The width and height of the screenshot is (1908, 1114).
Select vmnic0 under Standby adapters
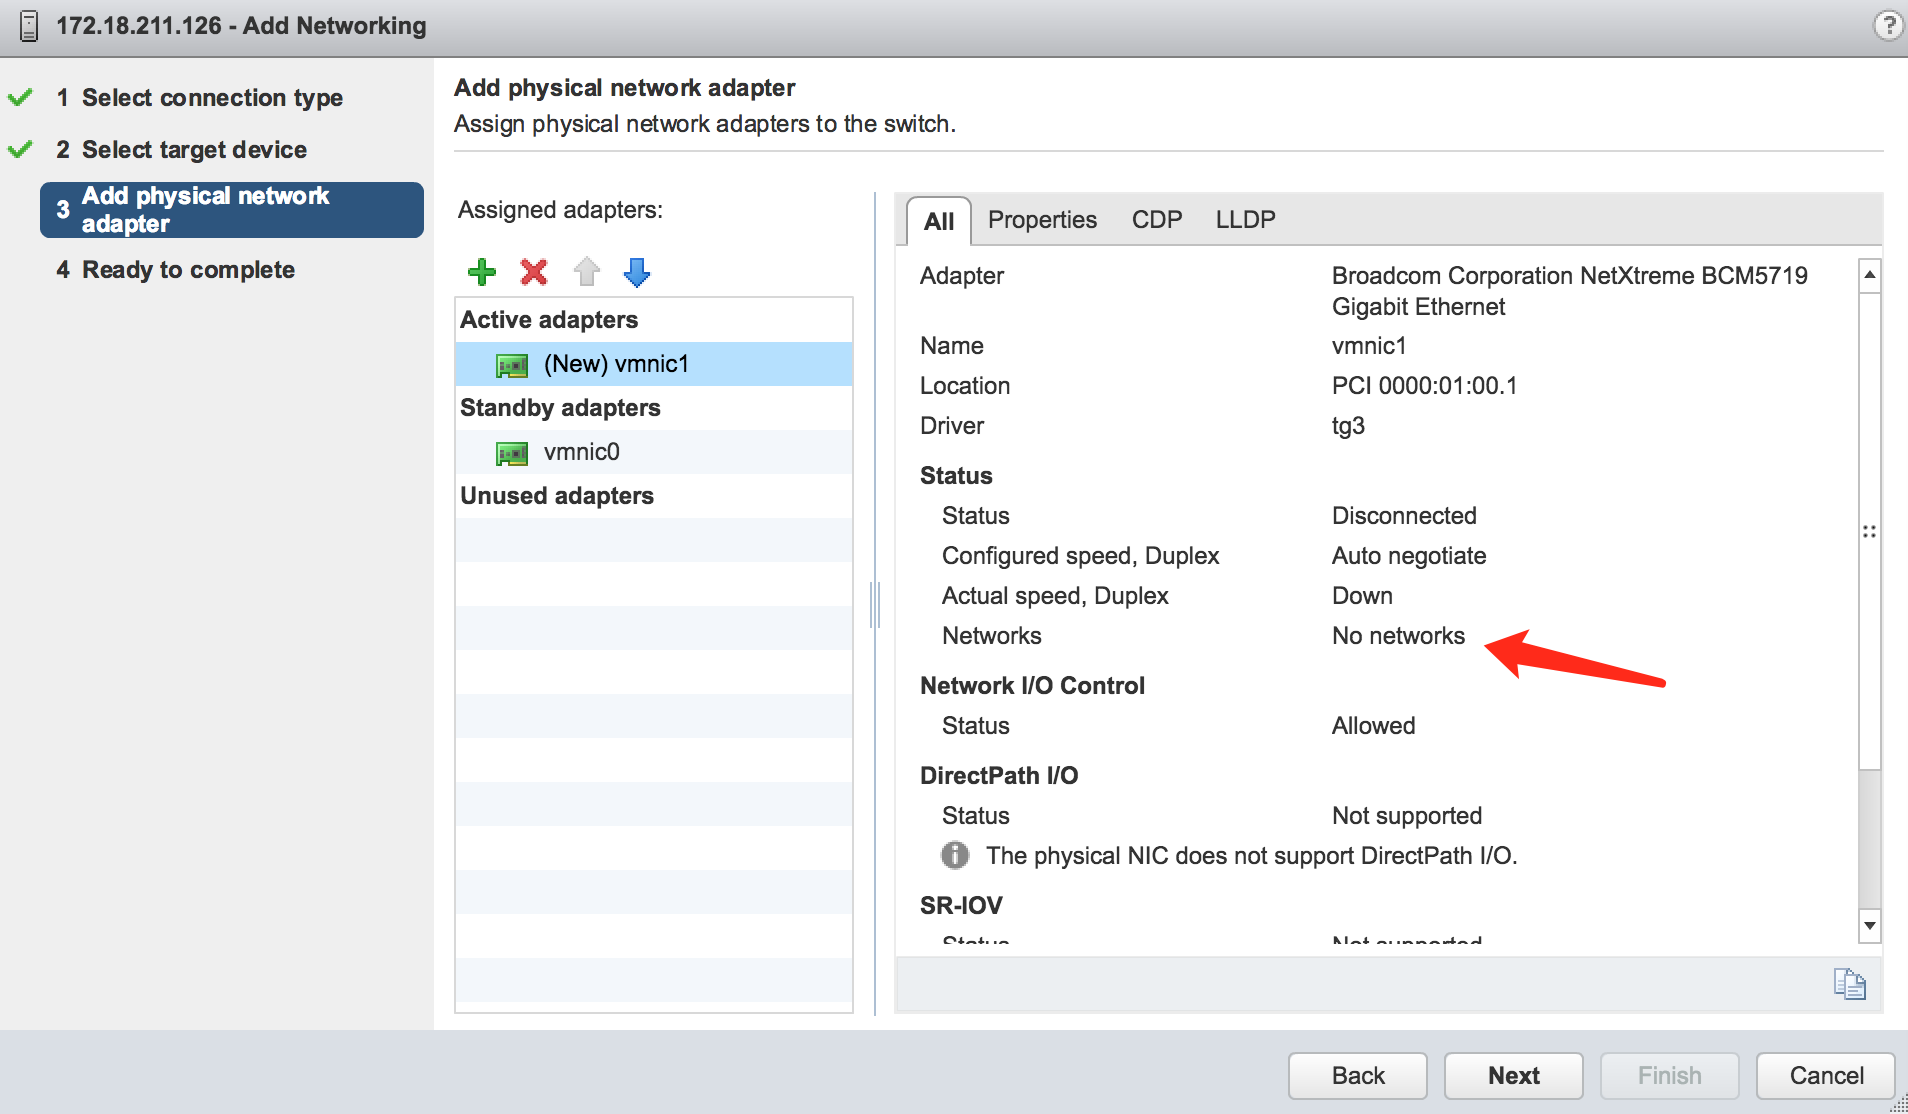[x=582, y=452]
